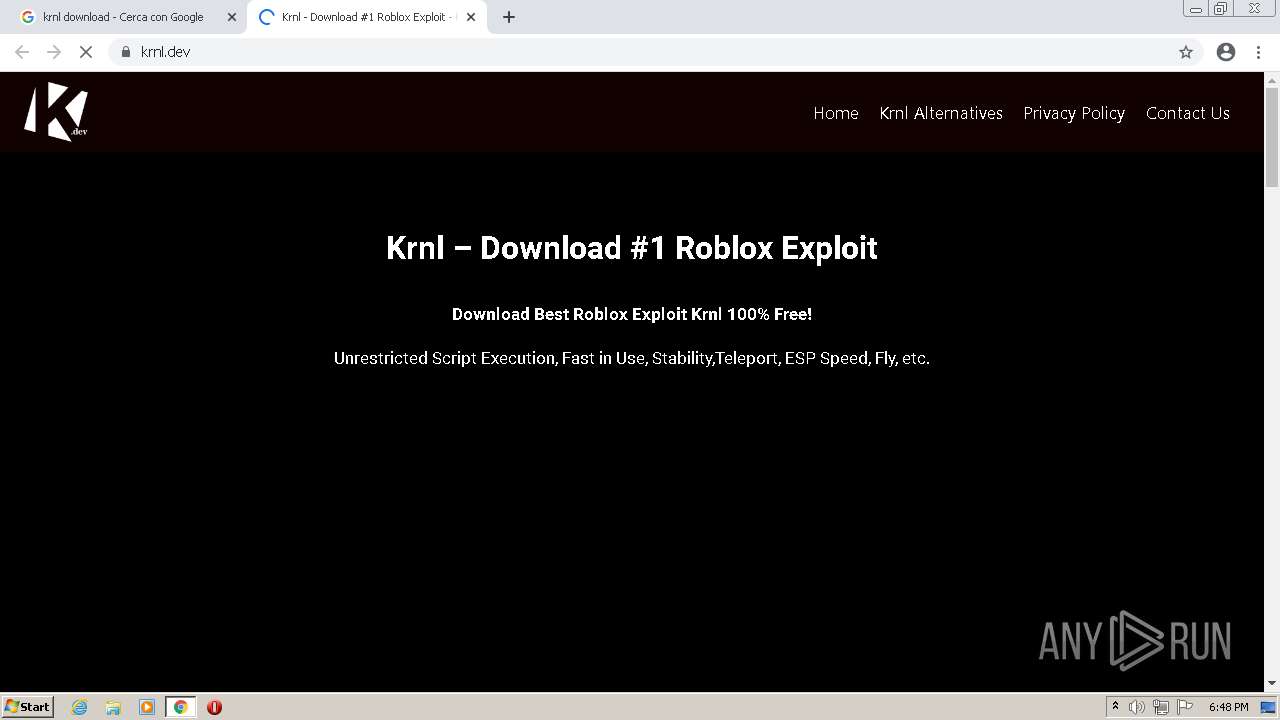Click the 6:48 PM taskbar clock

[x=1228, y=707]
